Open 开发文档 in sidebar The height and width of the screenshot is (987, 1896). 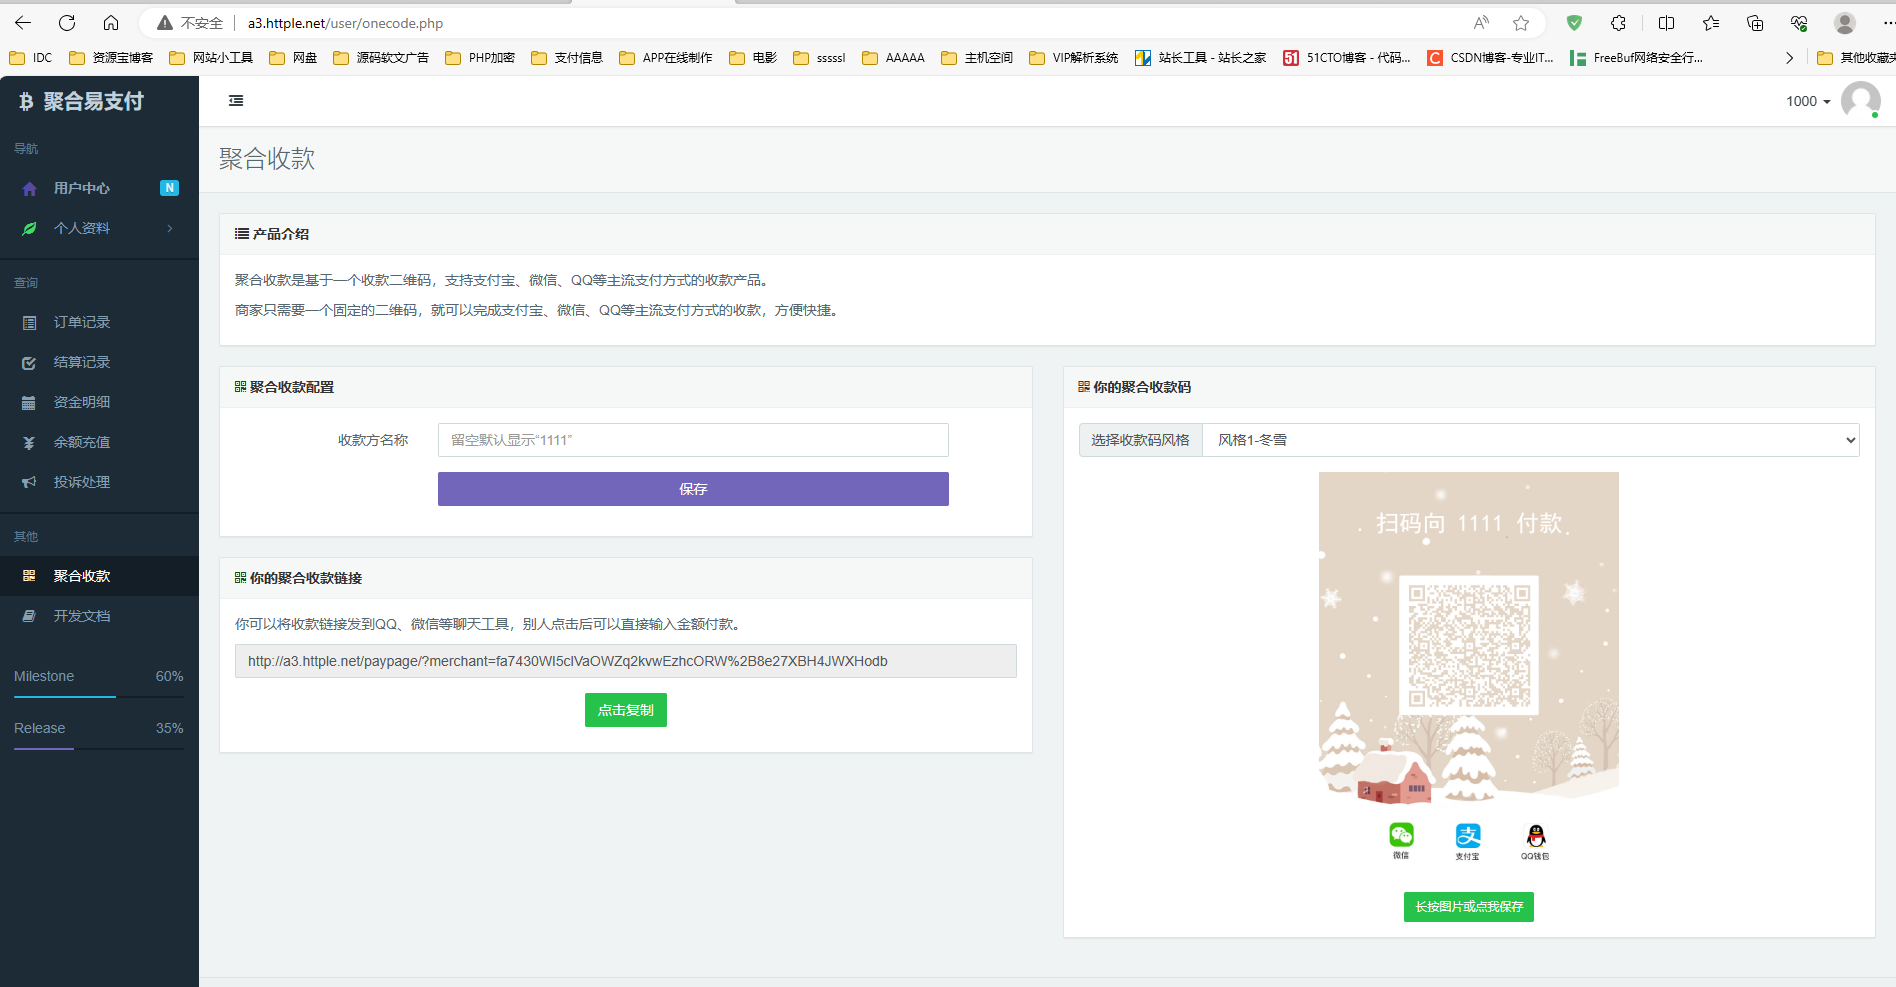point(99,616)
